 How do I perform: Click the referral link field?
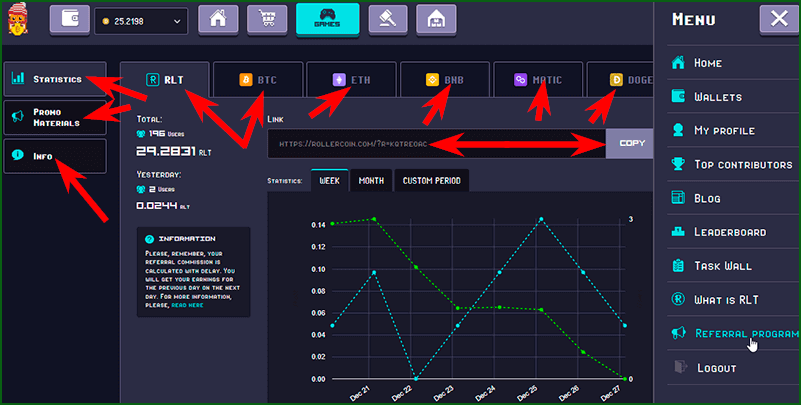(x=437, y=144)
